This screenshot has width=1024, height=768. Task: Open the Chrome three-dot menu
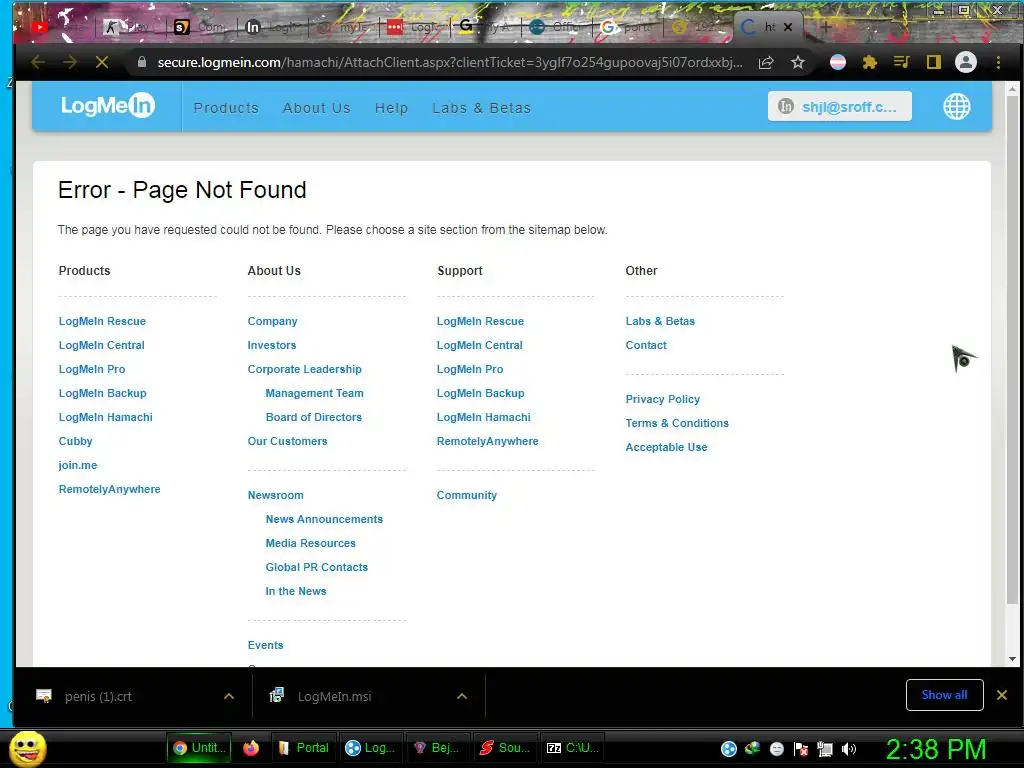pos(998,63)
